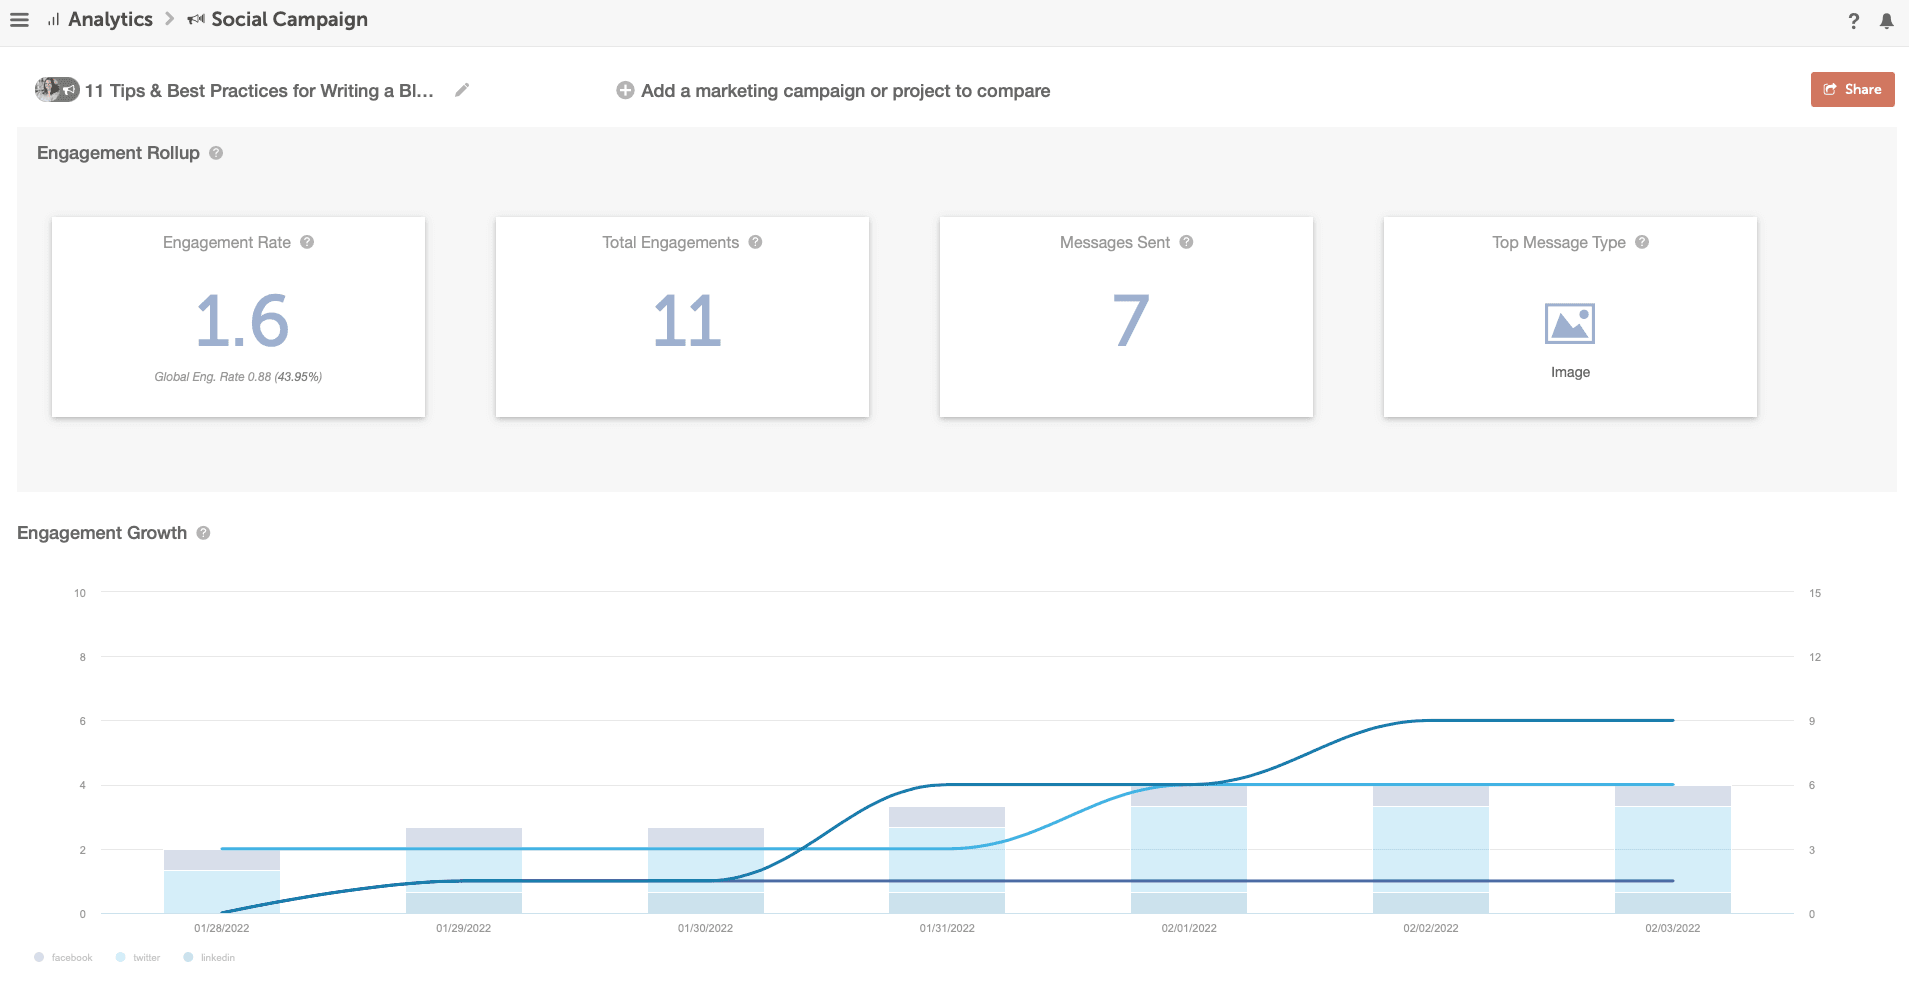Select Social Campaign breadcrumb item

(x=288, y=20)
